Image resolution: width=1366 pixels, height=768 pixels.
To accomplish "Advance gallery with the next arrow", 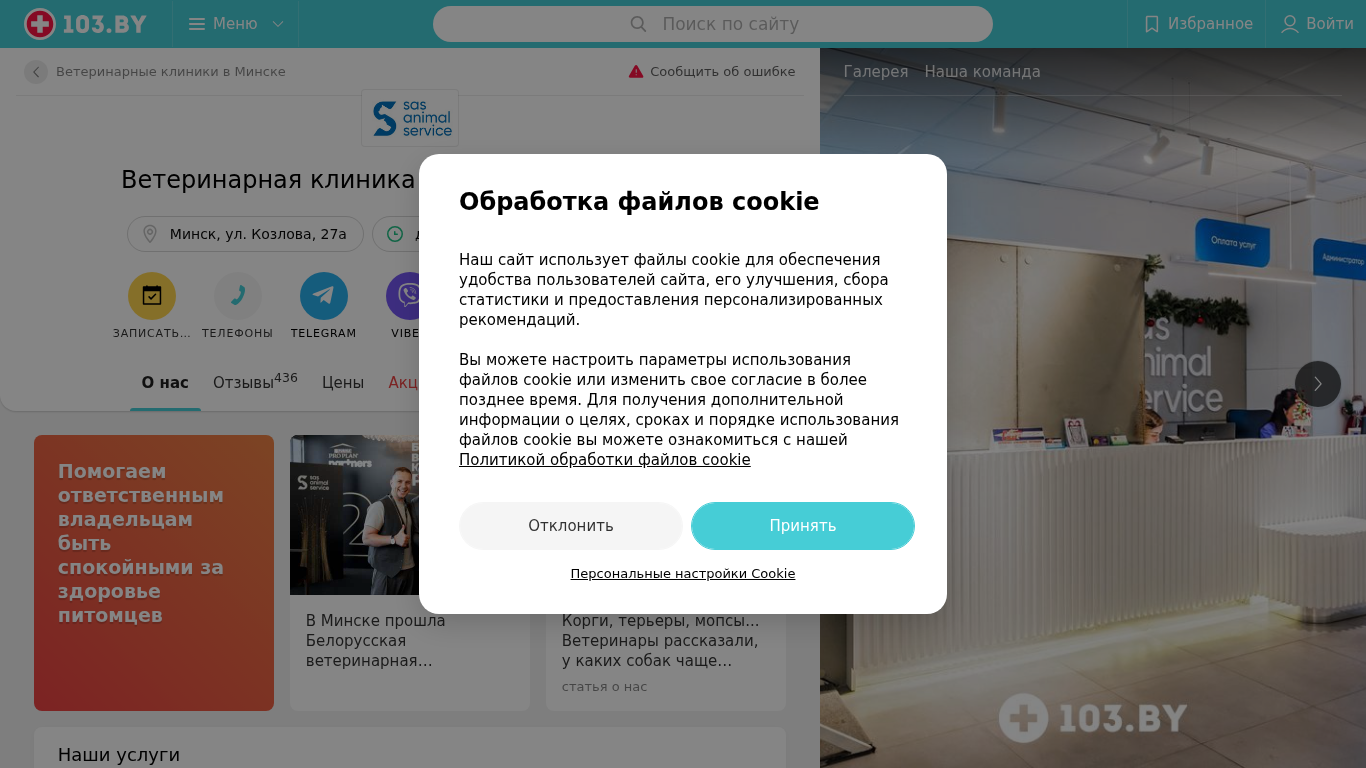I will [x=1318, y=384].
